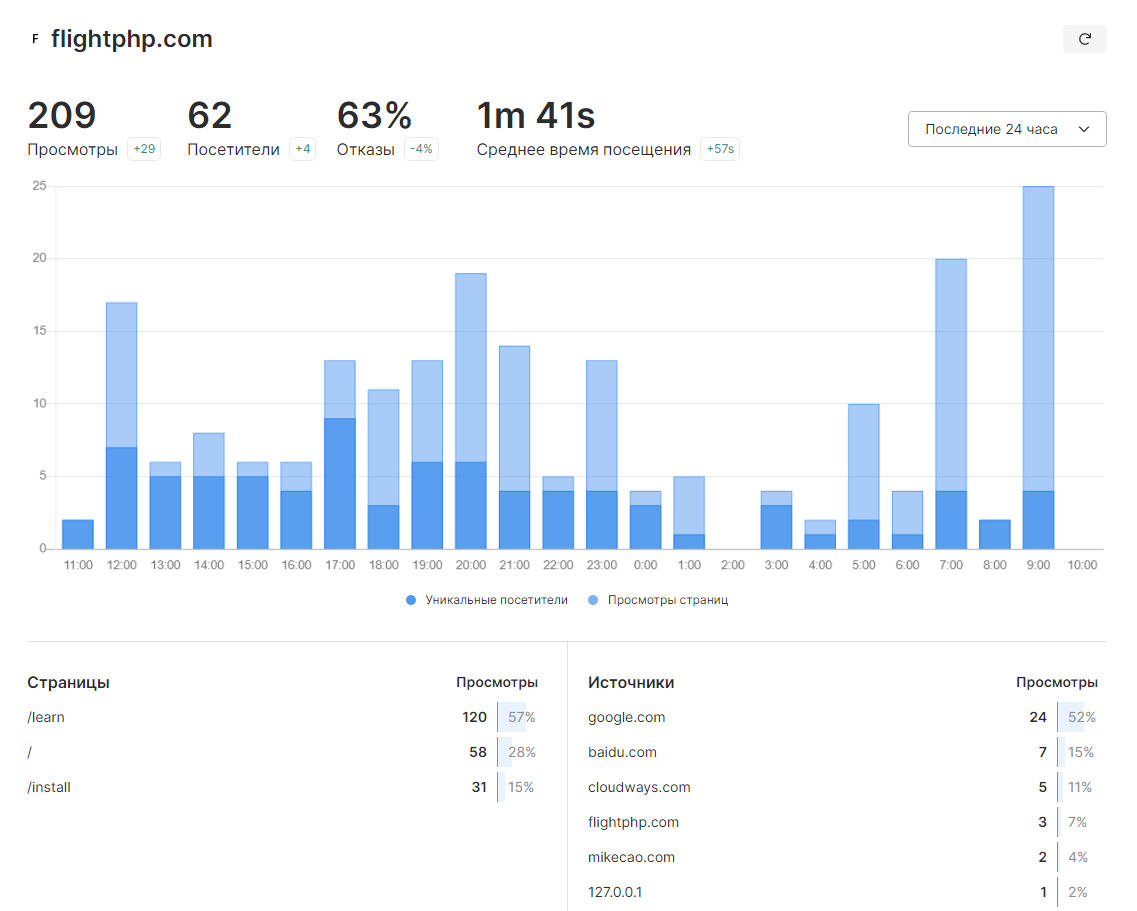1137x911 pixels.
Task: Toggle Уникальные посетители legend item
Action: 487,600
